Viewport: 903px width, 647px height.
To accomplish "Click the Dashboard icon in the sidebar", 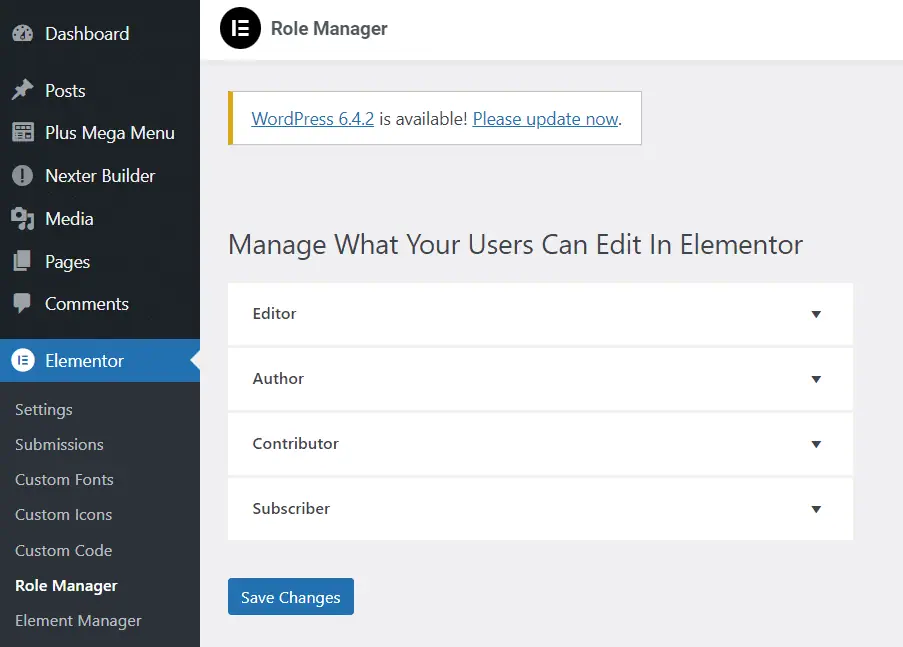I will point(22,33).
